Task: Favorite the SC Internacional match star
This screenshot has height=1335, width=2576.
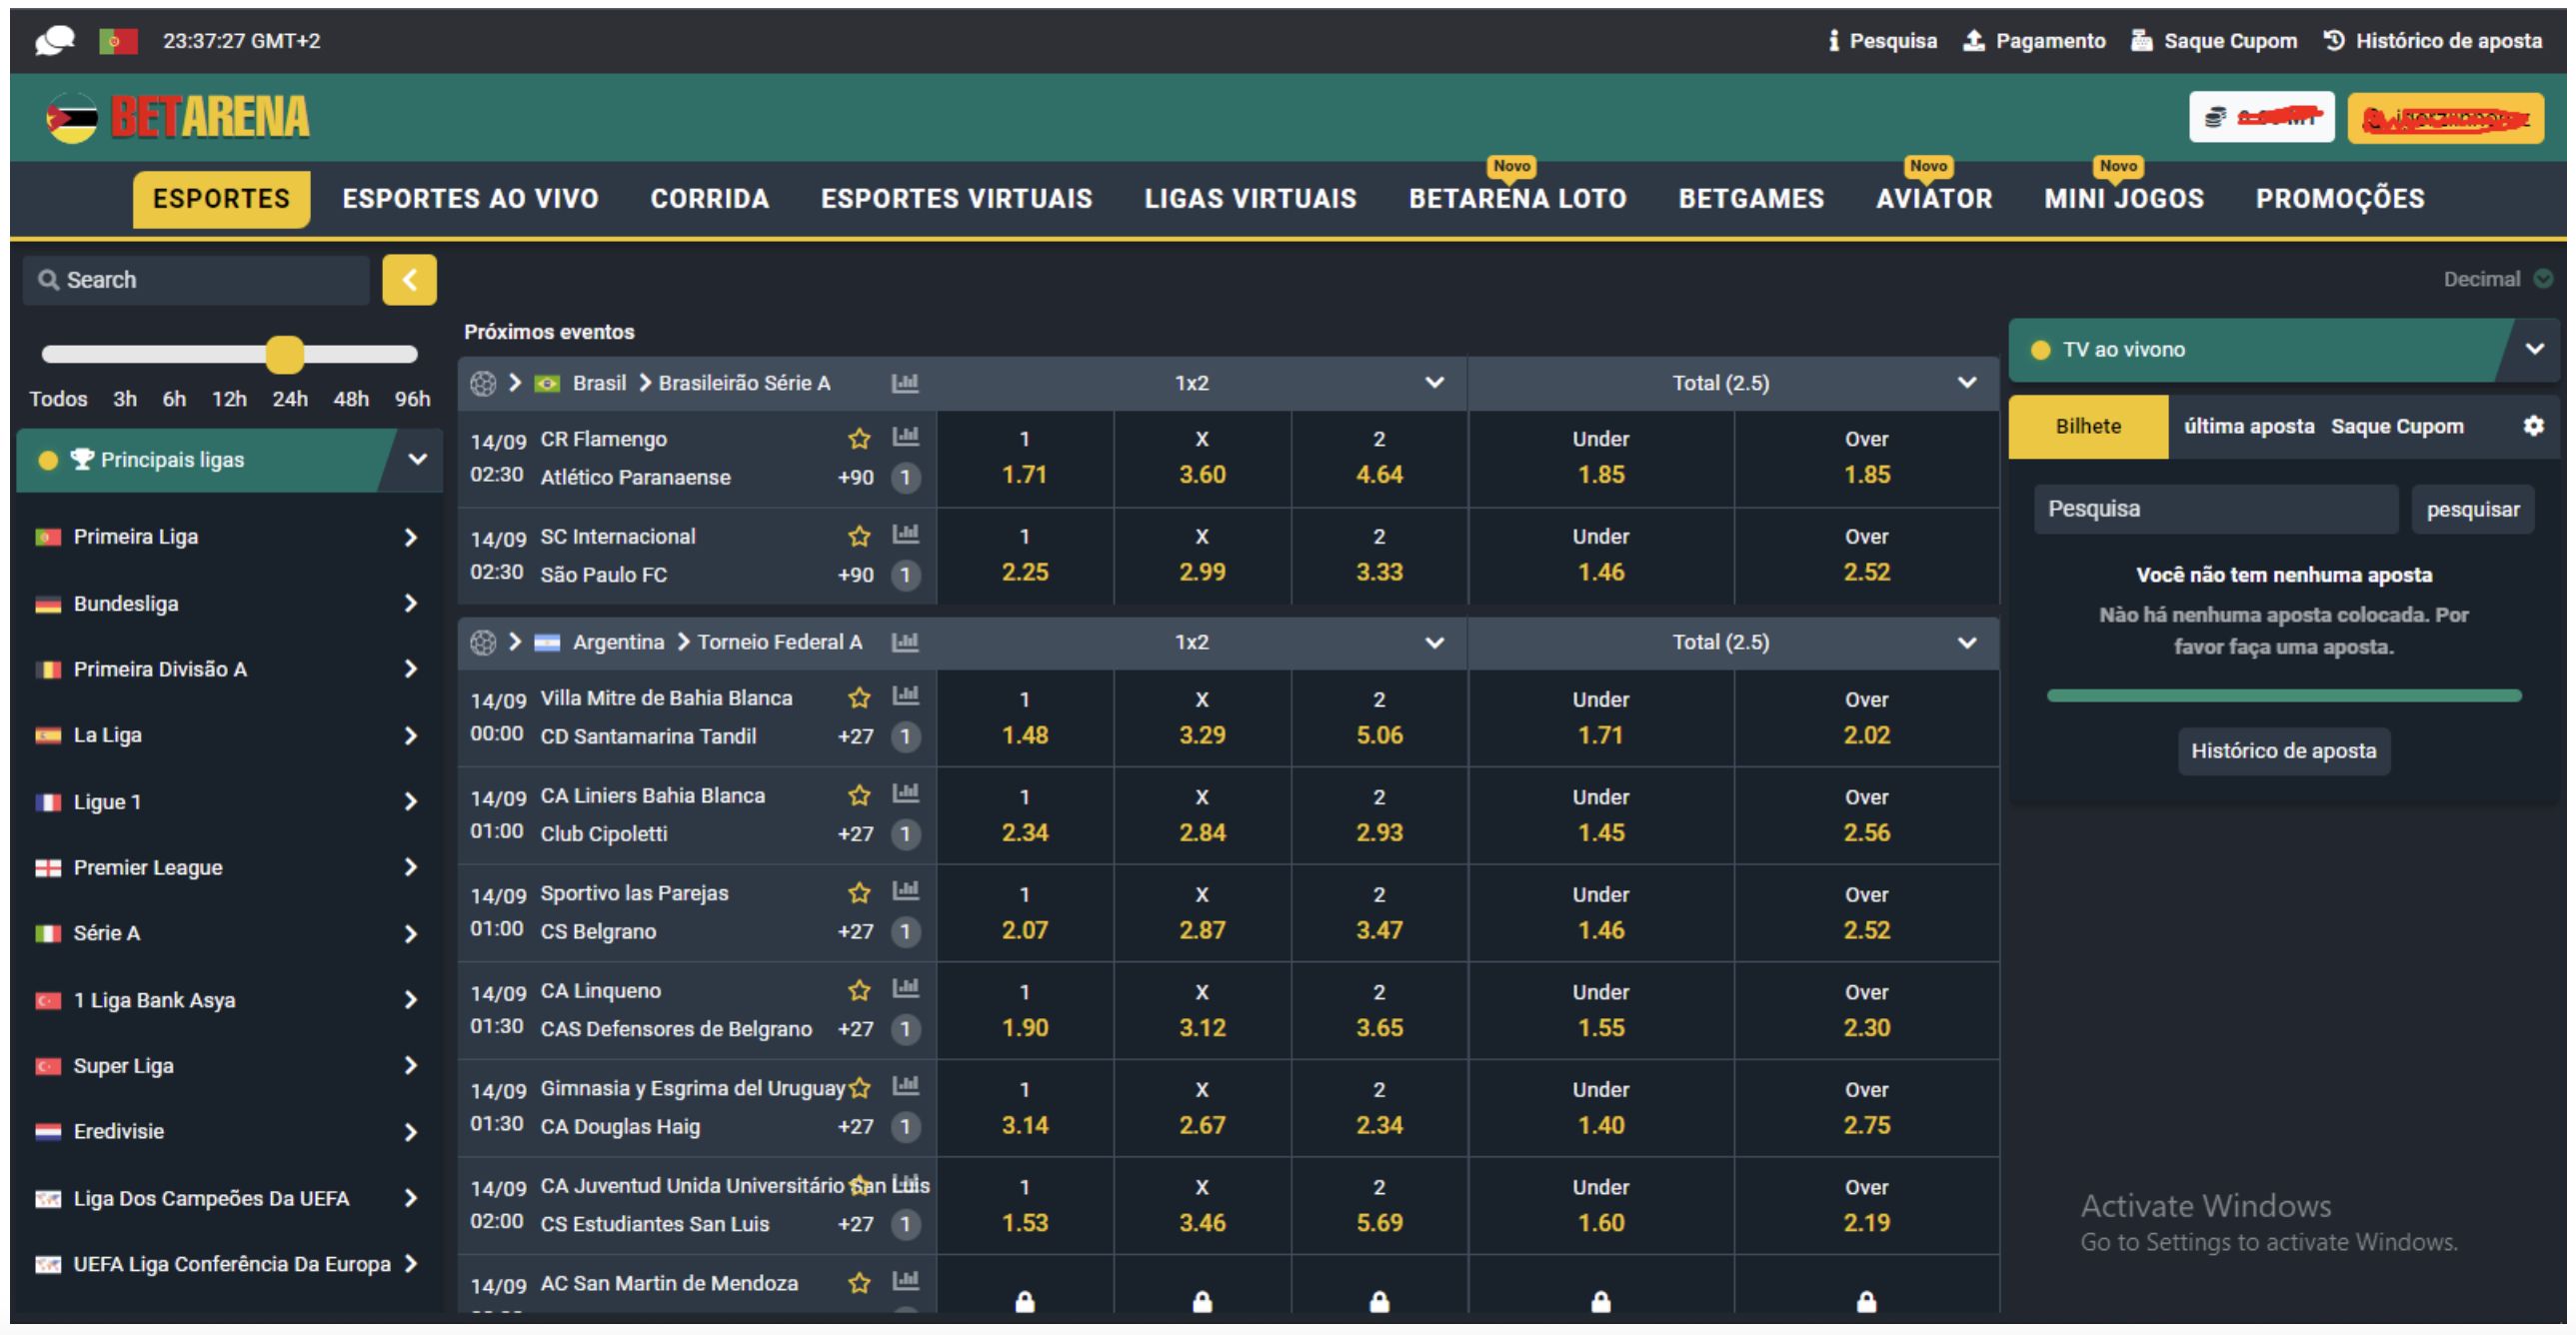Action: [859, 537]
